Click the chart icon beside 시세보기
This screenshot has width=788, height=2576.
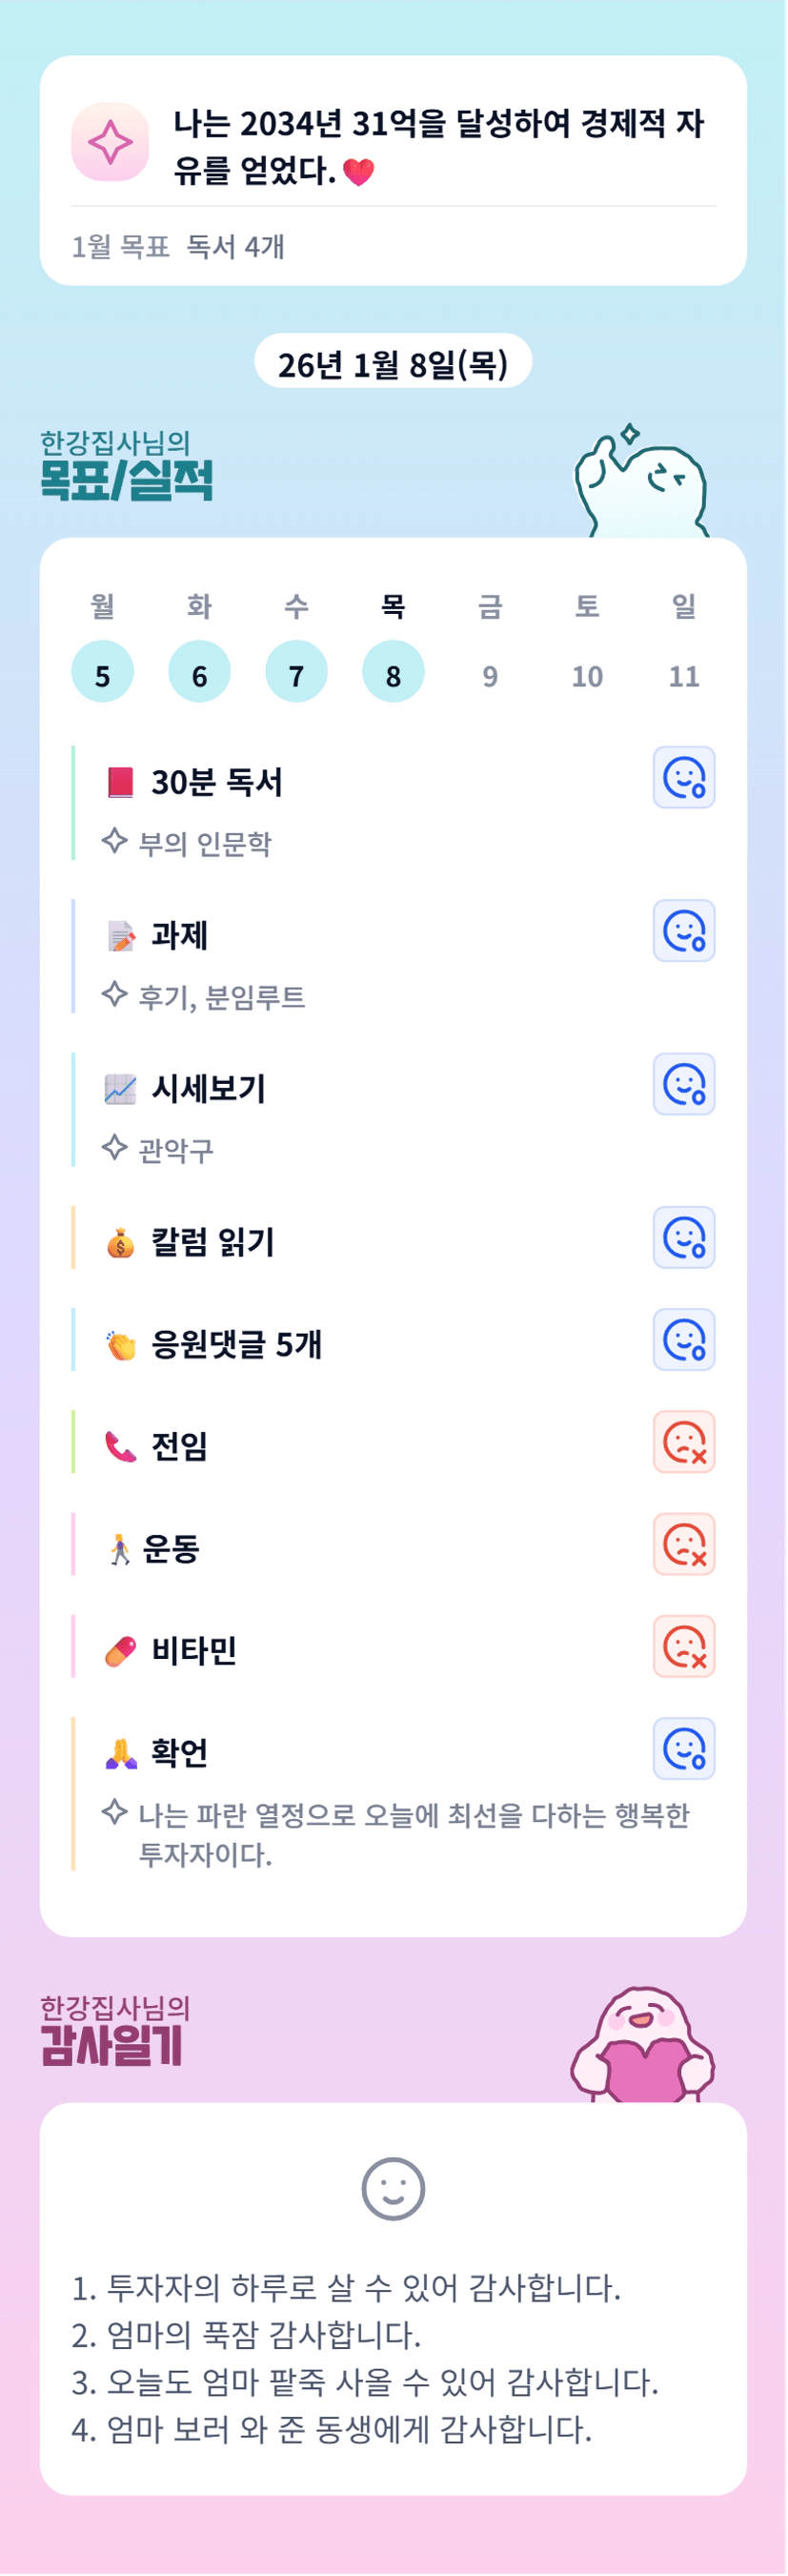click(x=120, y=1089)
